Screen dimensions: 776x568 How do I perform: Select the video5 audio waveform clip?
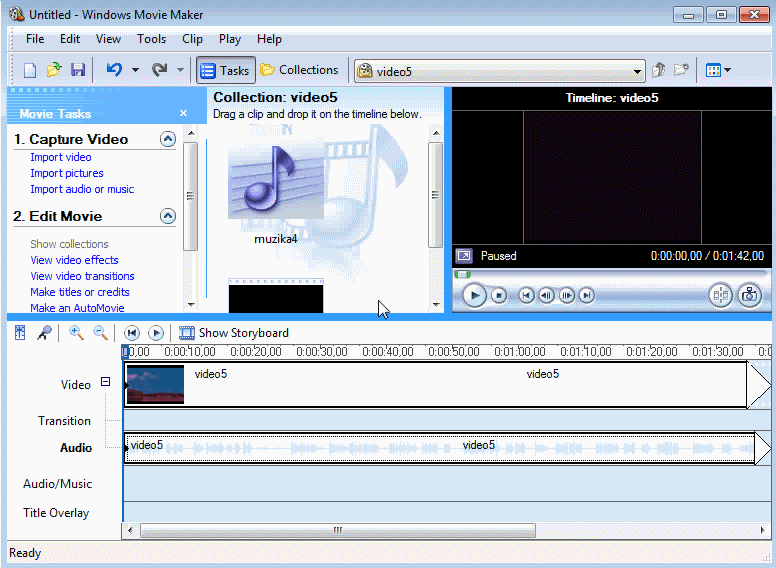point(439,448)
